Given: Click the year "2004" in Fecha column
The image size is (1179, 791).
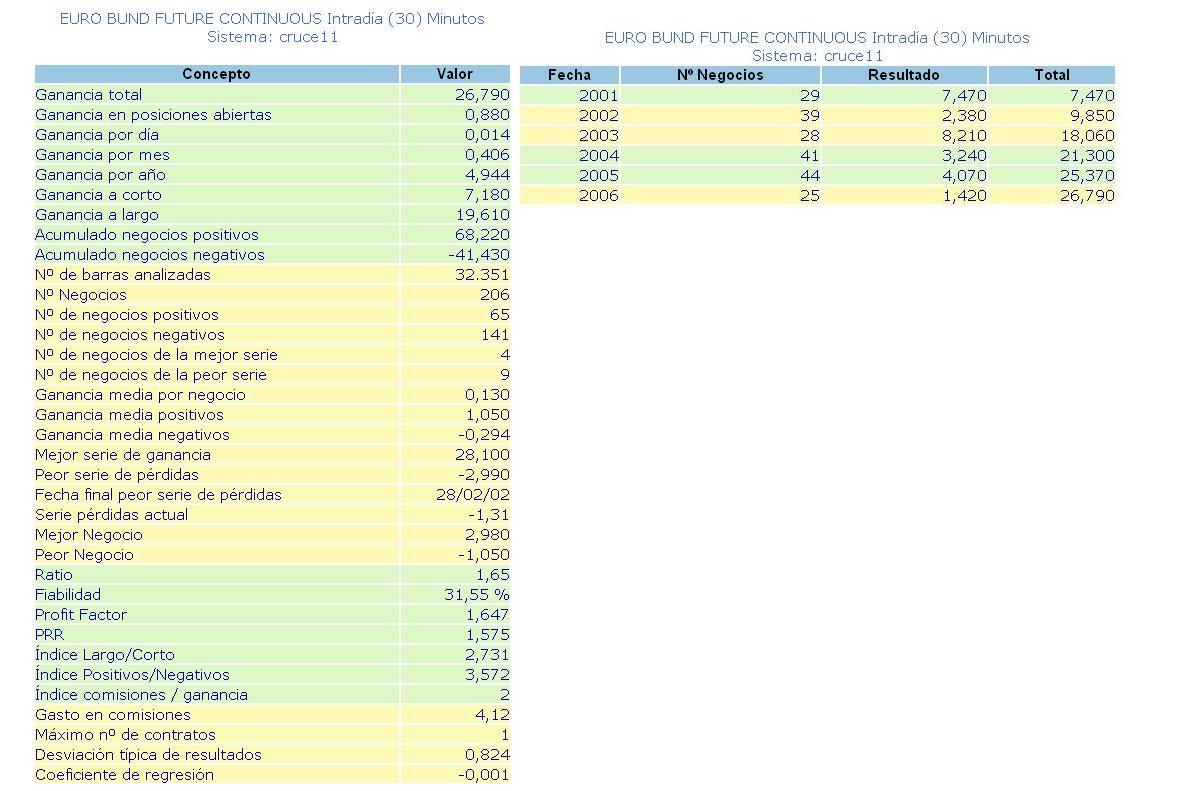Looking at the screenshot, I should [599, 155].
